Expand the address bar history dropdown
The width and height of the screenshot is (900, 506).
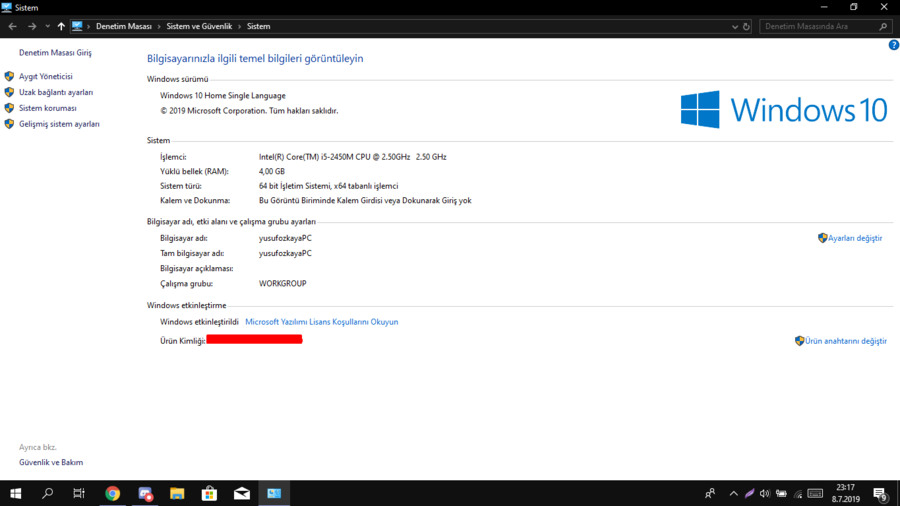click(x=735, y=26)
